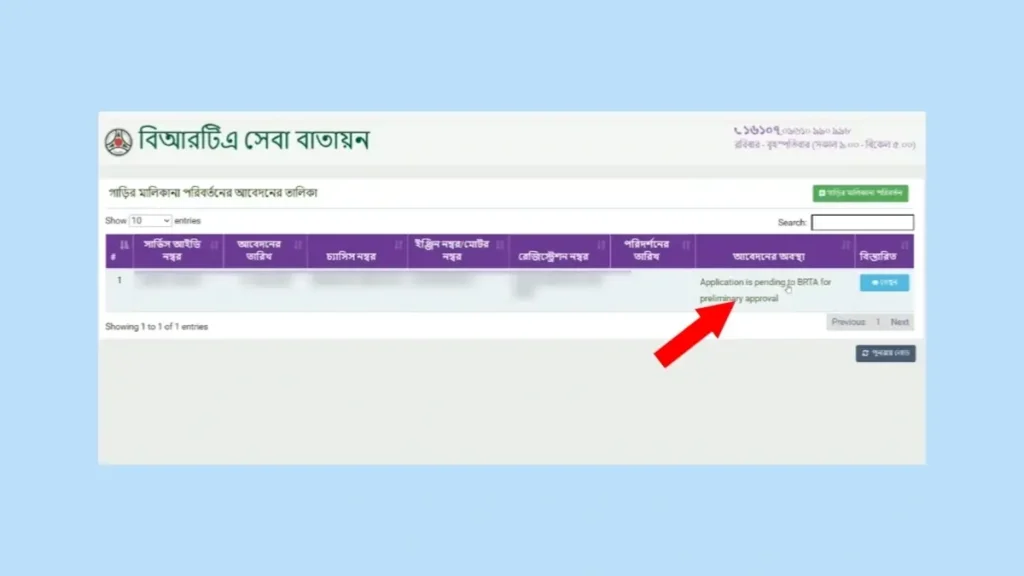Sort by ইঞ্জিন নম্বর/মোটর নম্বর column
This screenshot has width=1024, height=576.
(458, 251)
